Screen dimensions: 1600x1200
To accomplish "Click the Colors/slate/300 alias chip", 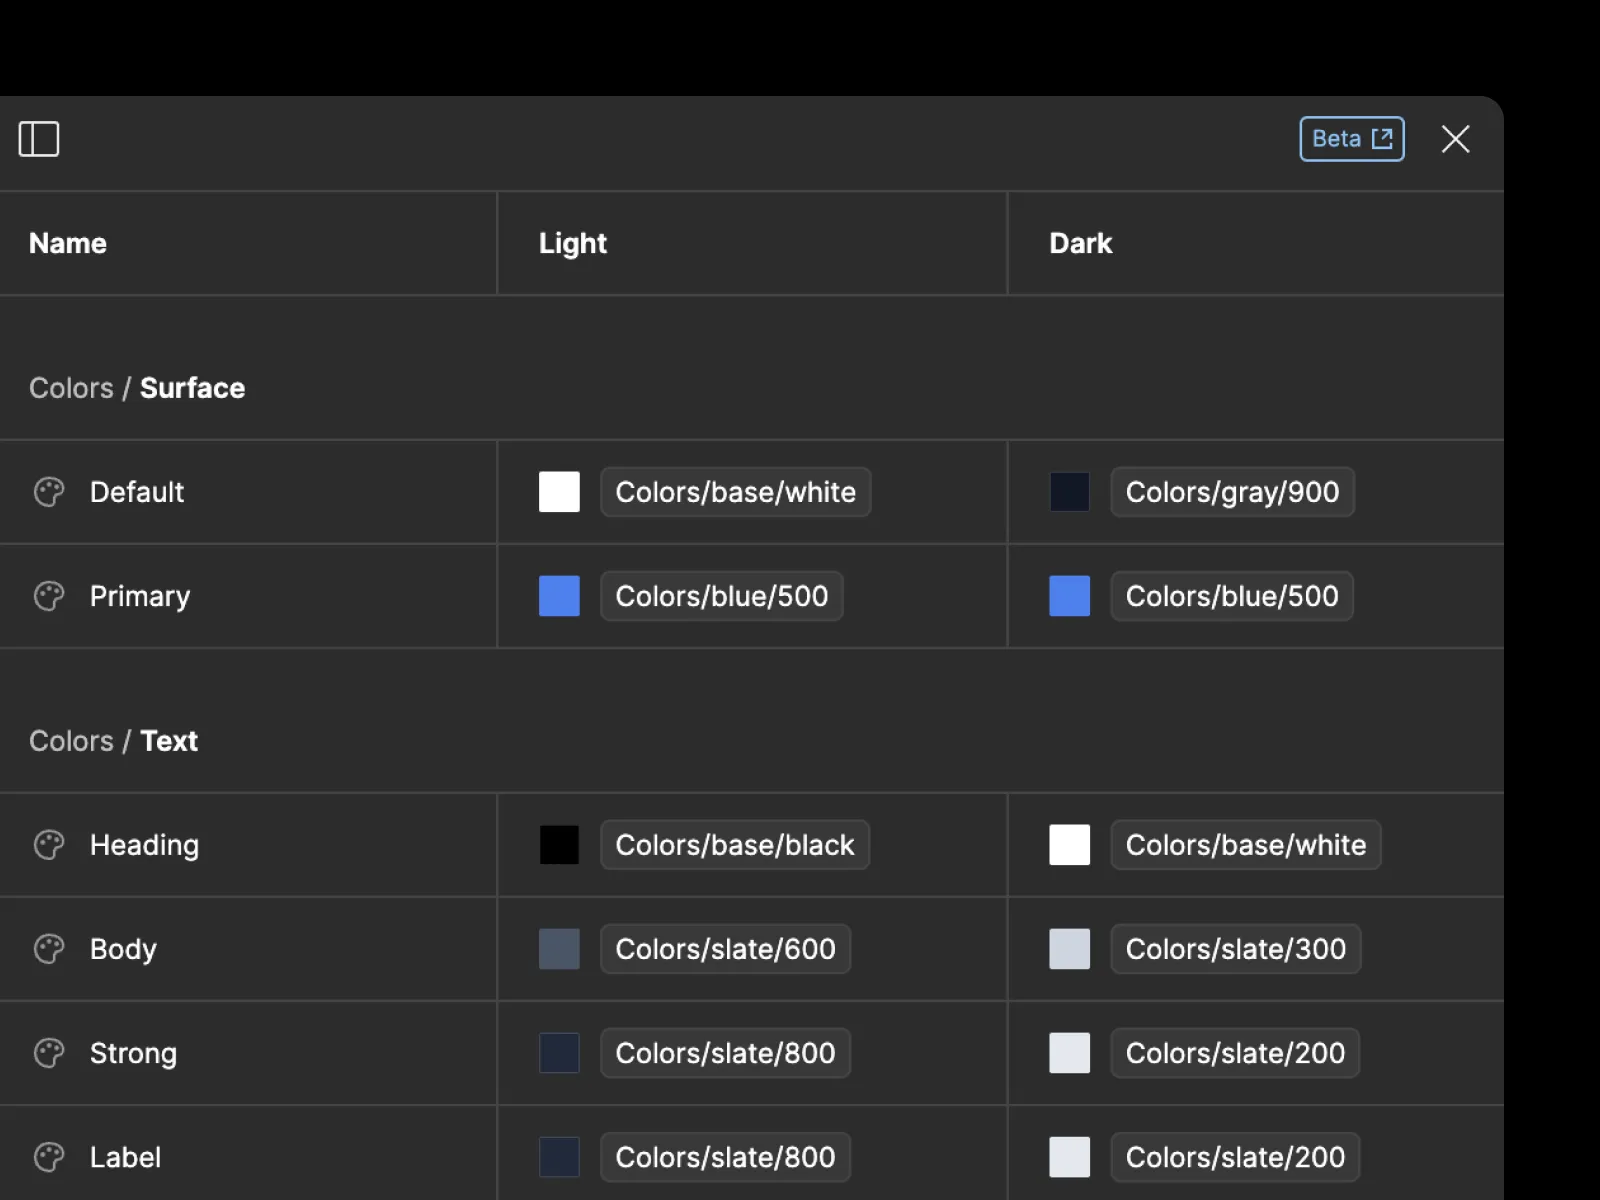I will [x=1235, y=949].
